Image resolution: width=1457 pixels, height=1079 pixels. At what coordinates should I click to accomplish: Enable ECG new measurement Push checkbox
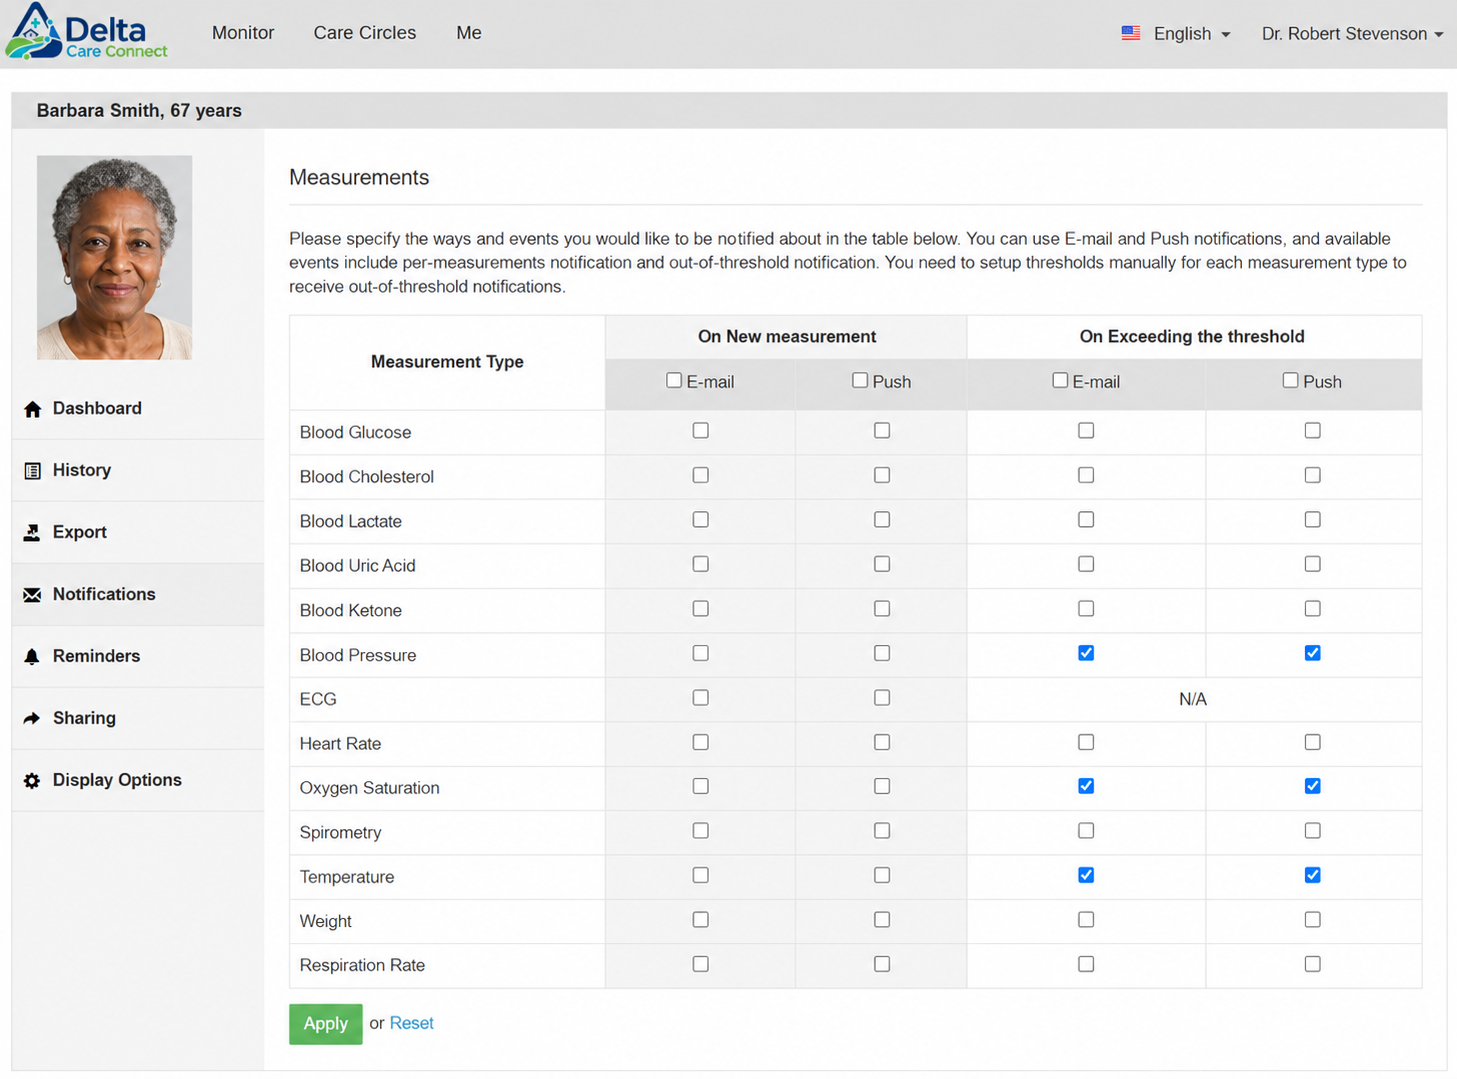click(x=882, y=698)
